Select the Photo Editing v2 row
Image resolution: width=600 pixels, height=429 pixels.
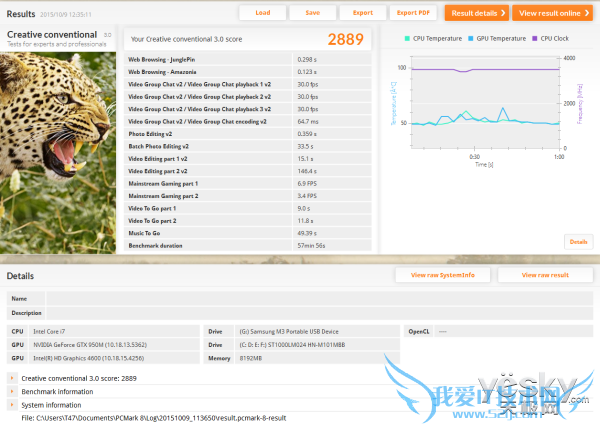click(248, 134)
